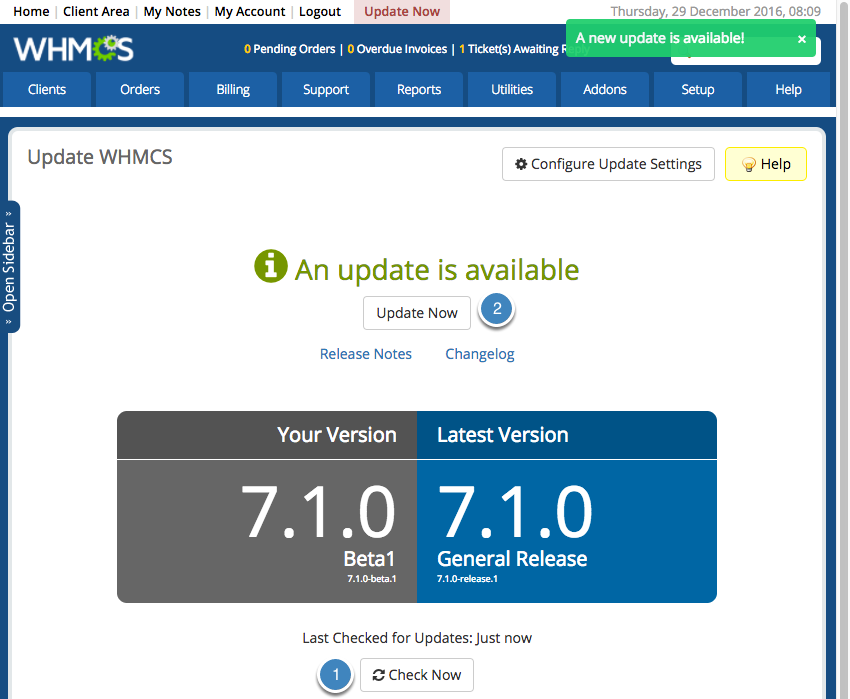The image size is (850, 699).
Task: Click the Check Now button
Action: pos(417,675)
